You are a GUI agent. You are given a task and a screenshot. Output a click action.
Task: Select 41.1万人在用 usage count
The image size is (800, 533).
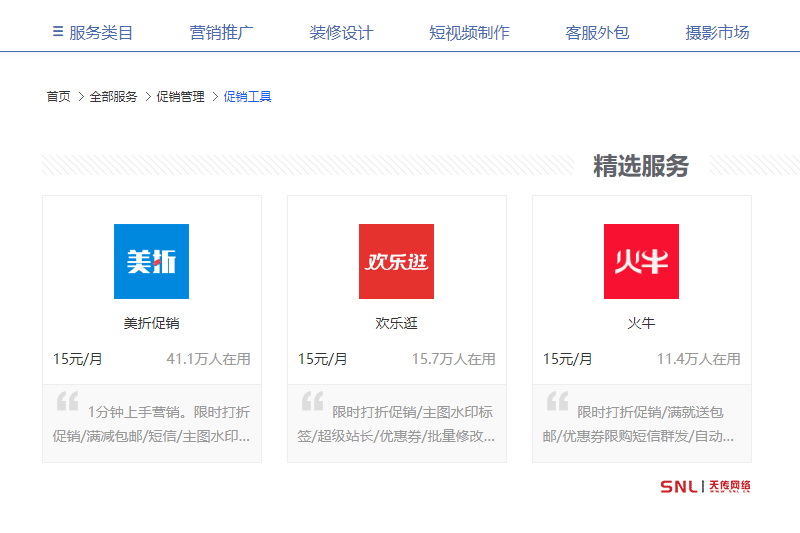(x=208, y=359)
